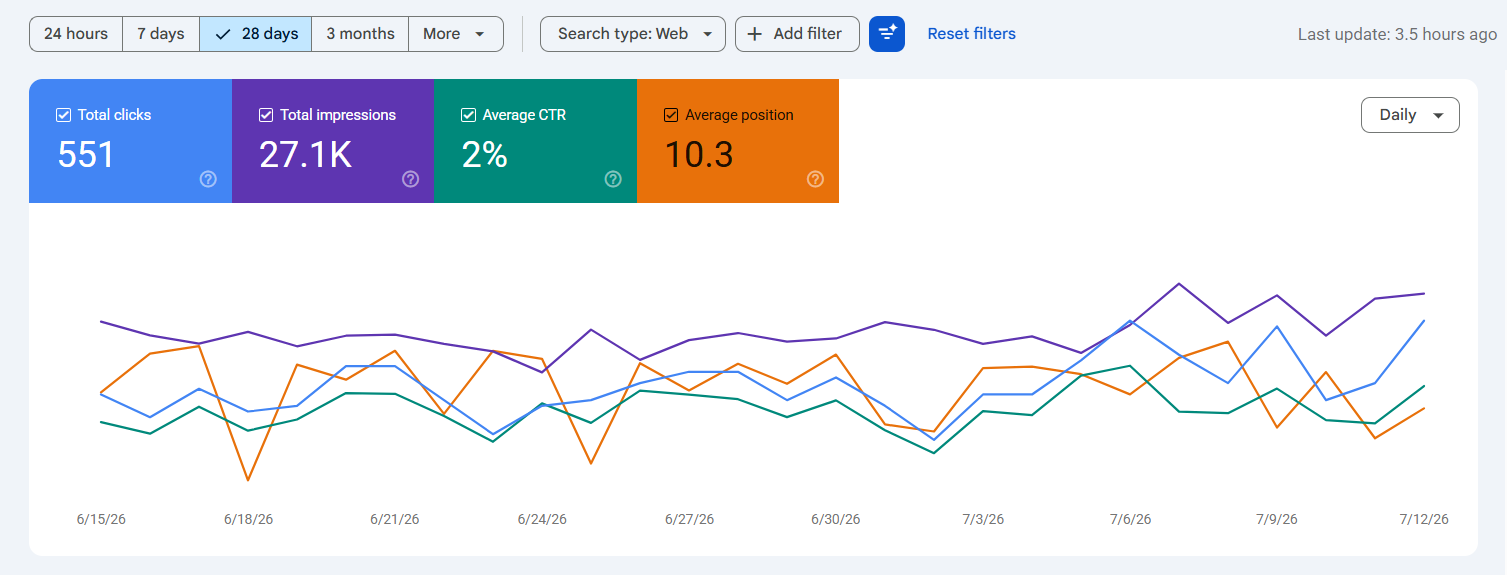This screenshot has height=575, width=1507.
Task: Click the 6/30/26 axis date label
Action: pyautogui.click(x=836, y=520)
